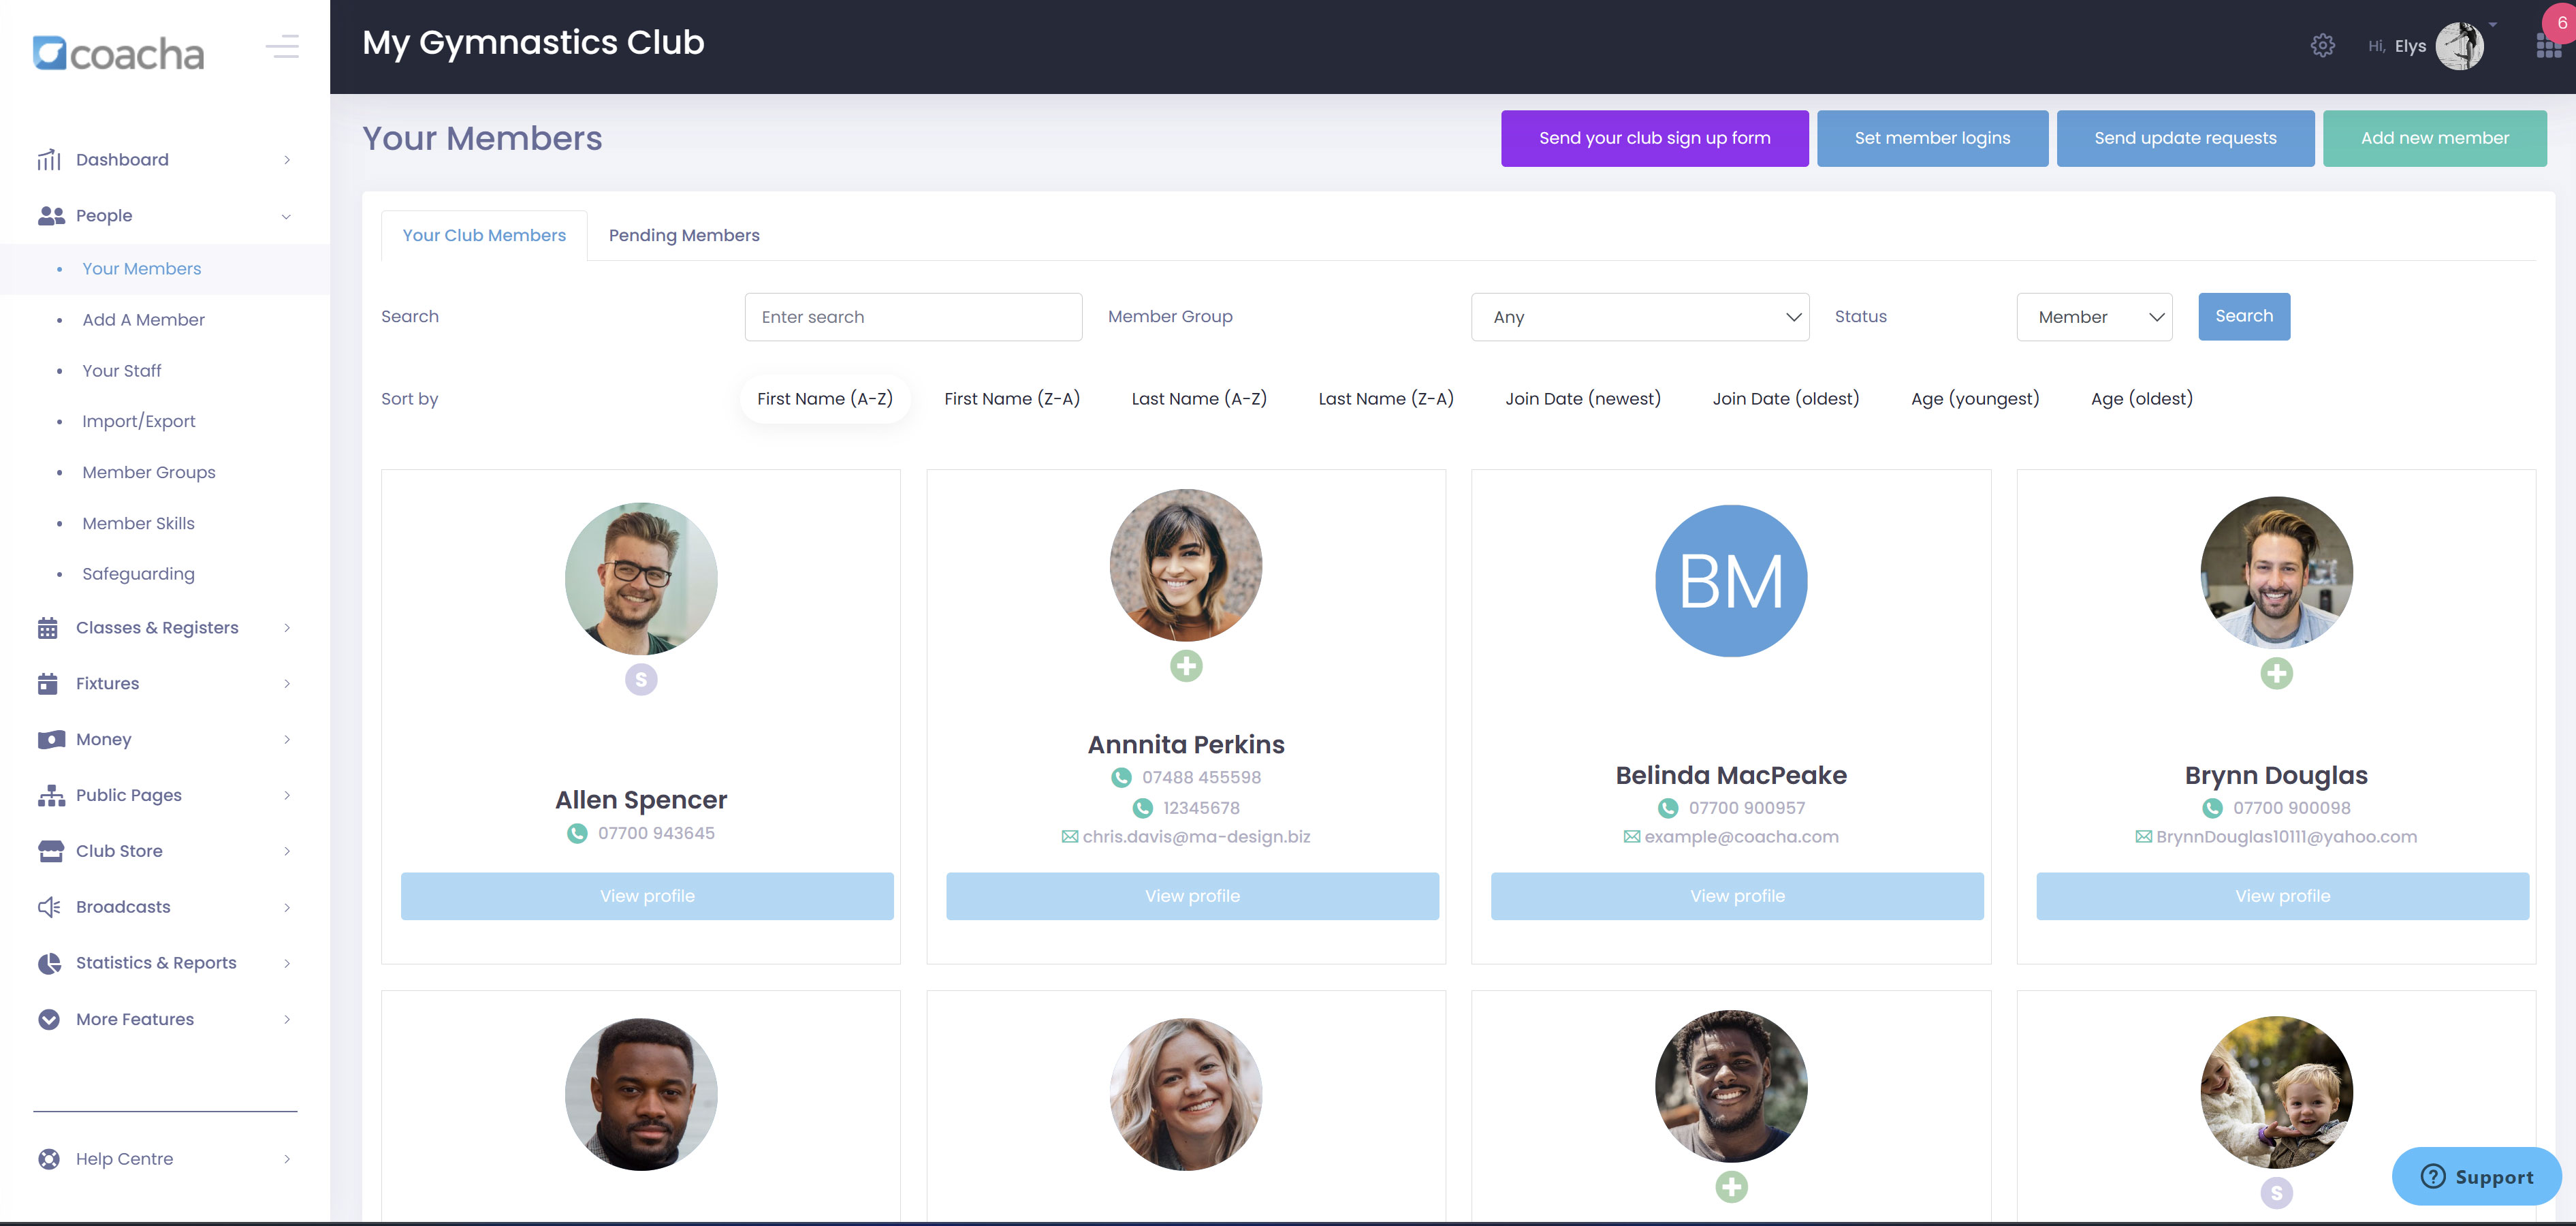
Task: Open settings gear icon in header
Action: [2322, 45]
